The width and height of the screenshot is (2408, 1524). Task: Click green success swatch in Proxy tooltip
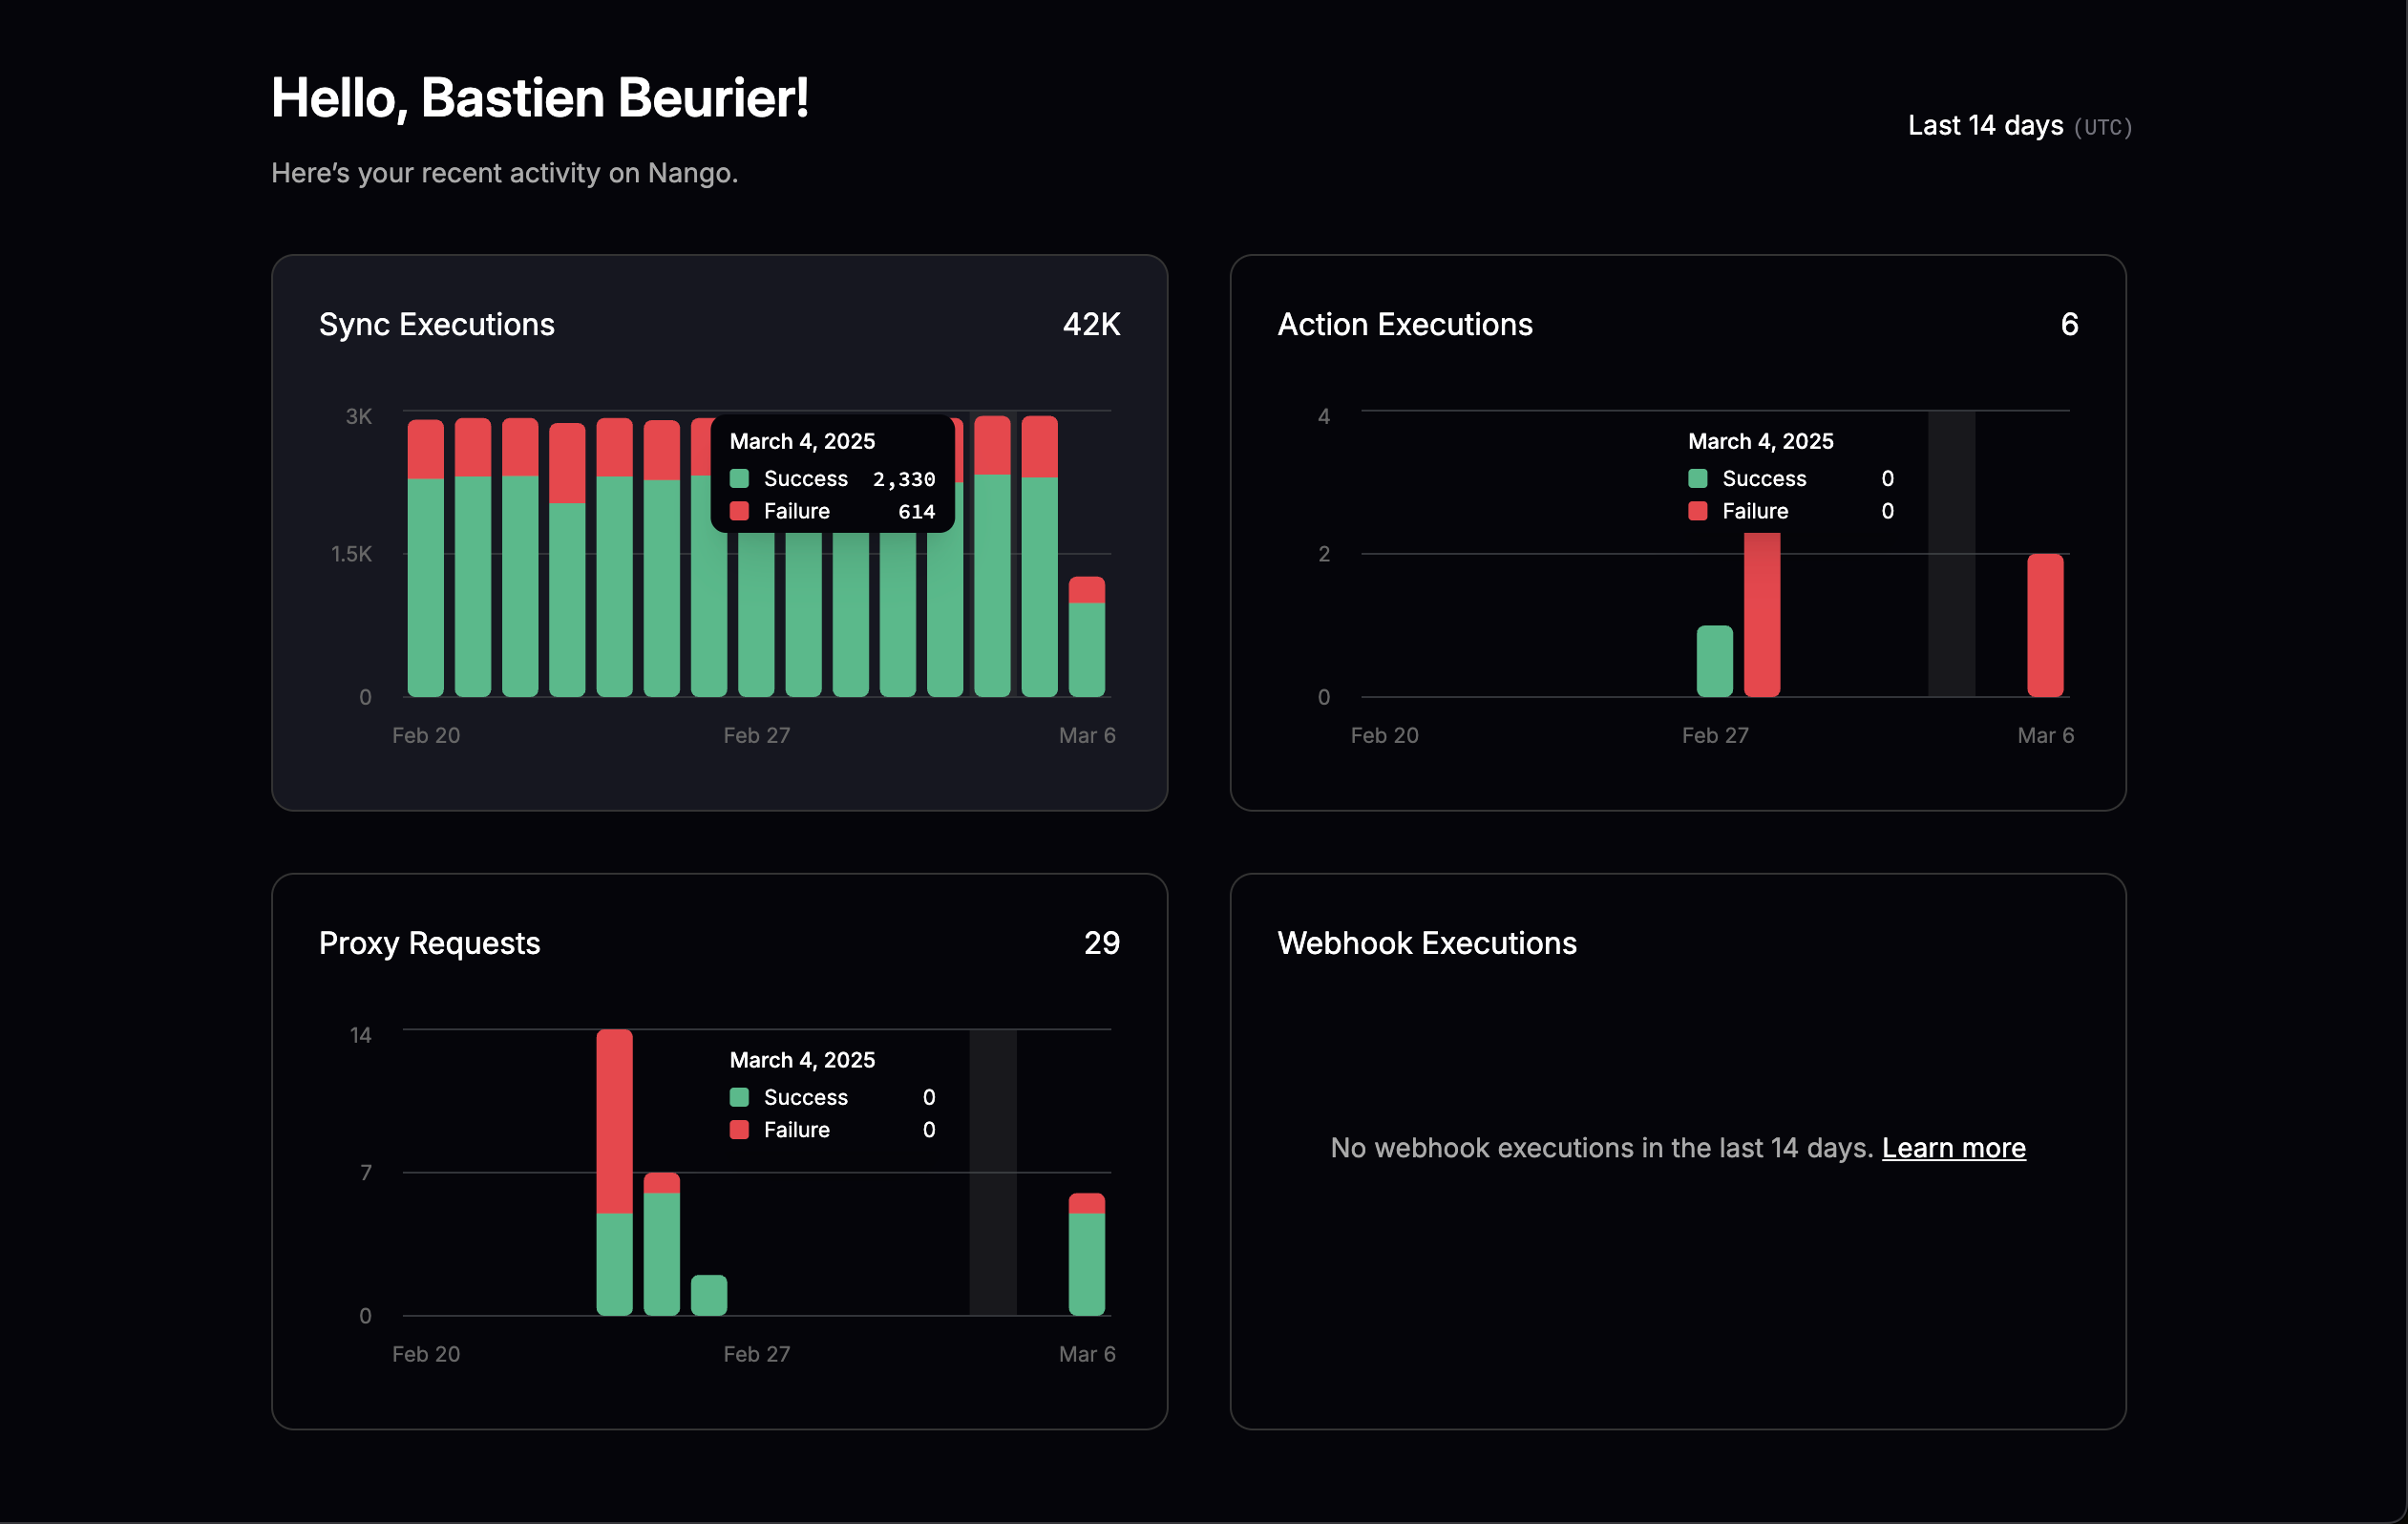point(739,1097)
